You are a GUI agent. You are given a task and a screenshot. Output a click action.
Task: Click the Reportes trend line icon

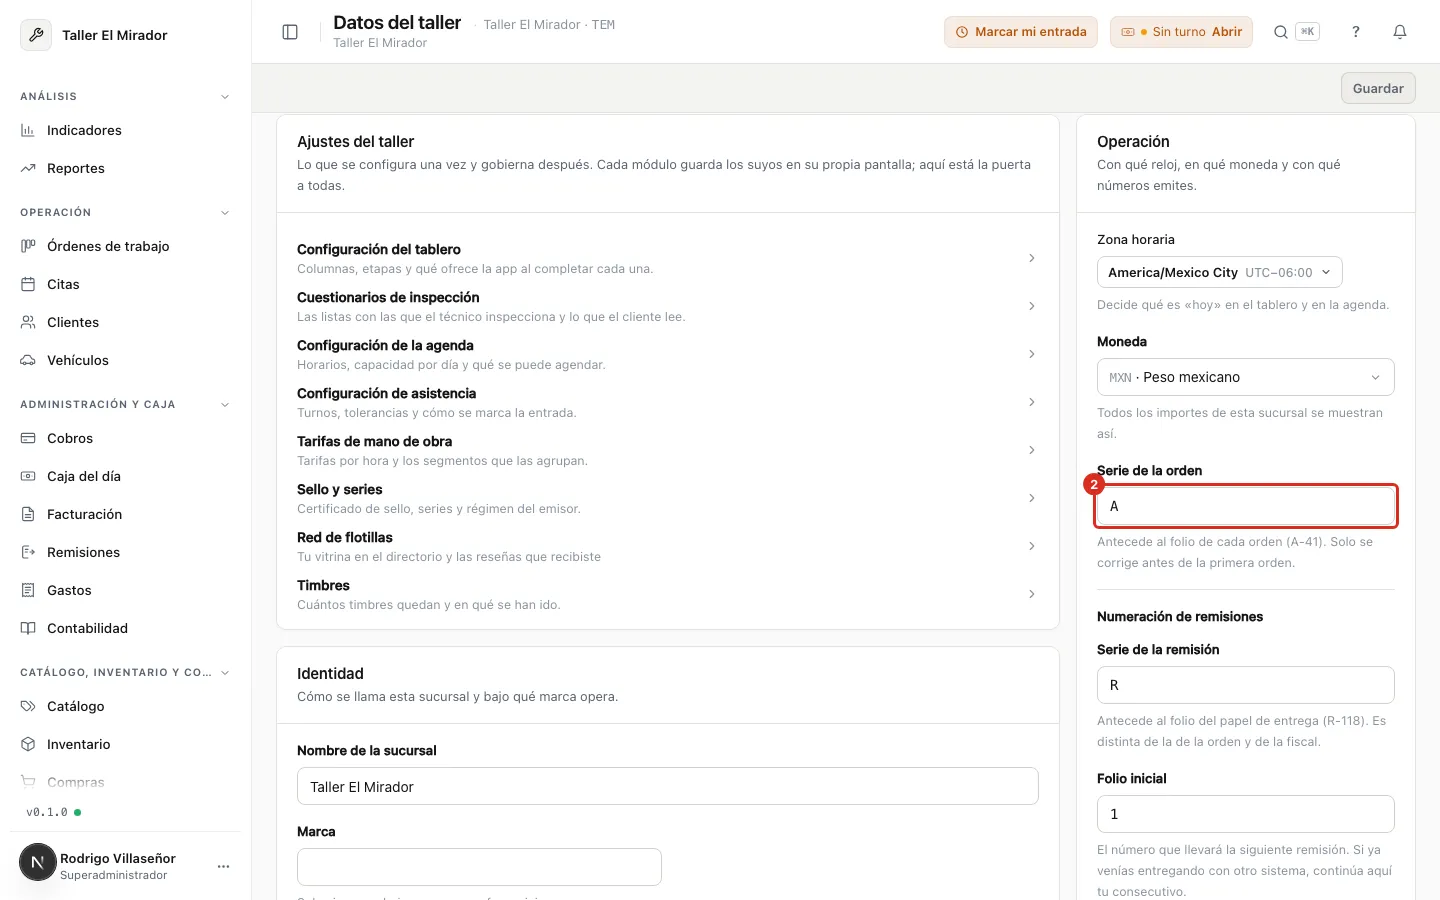point(28,168)
